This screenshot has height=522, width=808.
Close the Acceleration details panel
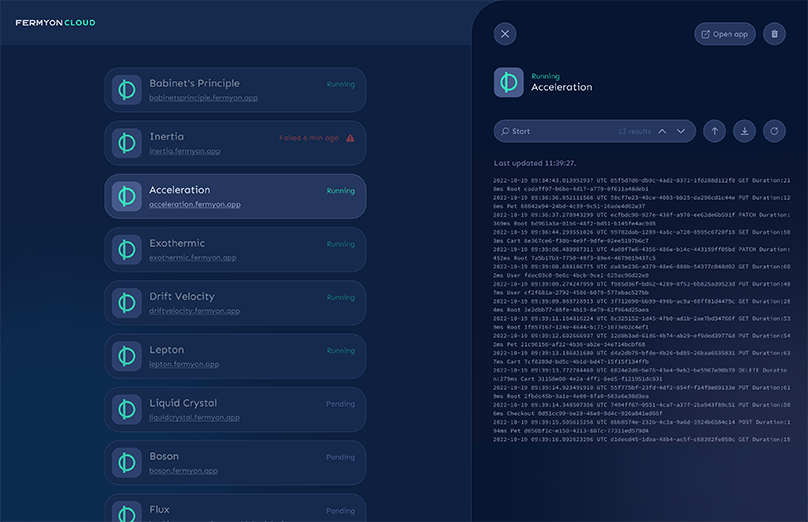505,34
